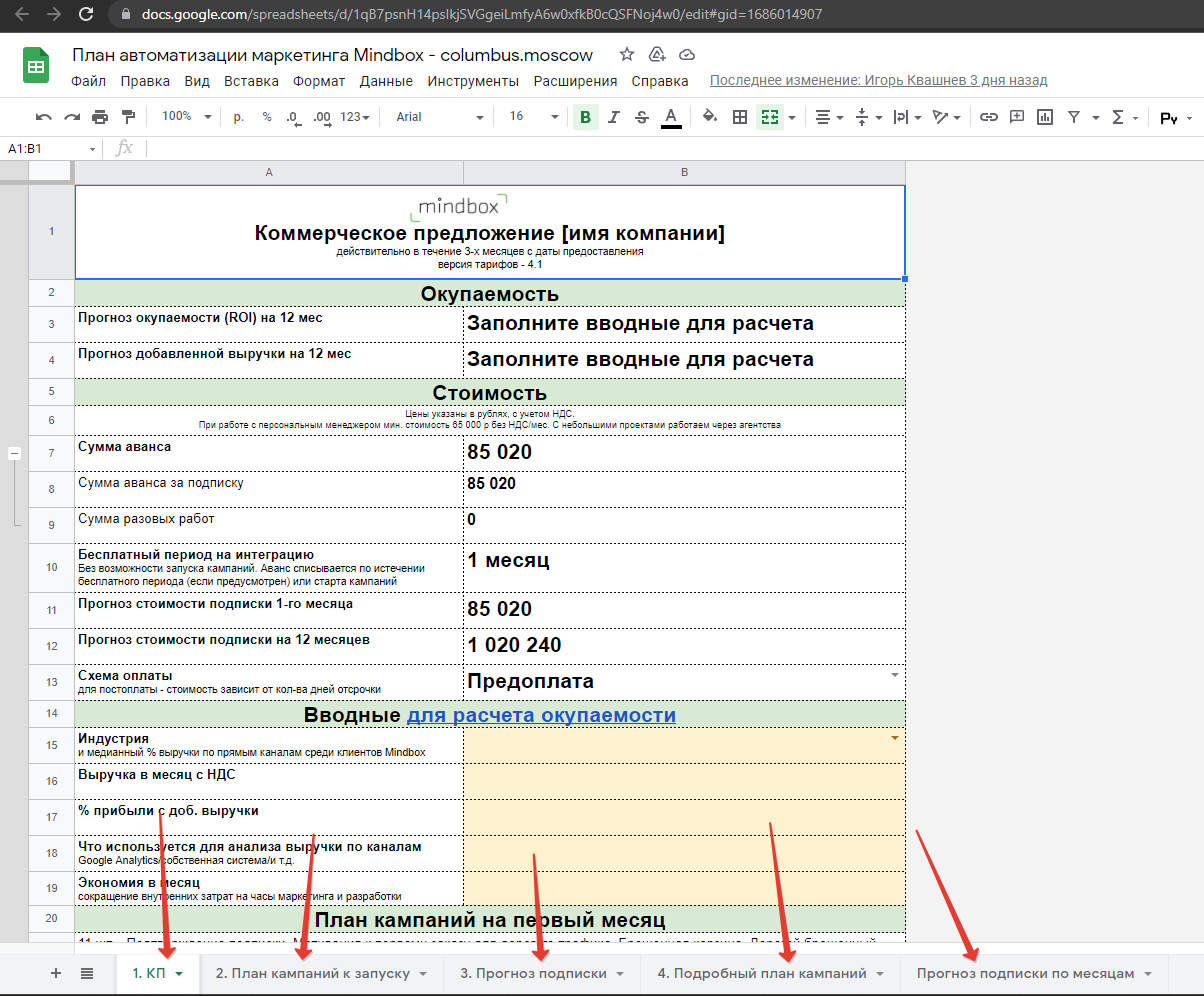Click the insert link icon
This screenshot has width=1204, height=996.
click(988, 117)
